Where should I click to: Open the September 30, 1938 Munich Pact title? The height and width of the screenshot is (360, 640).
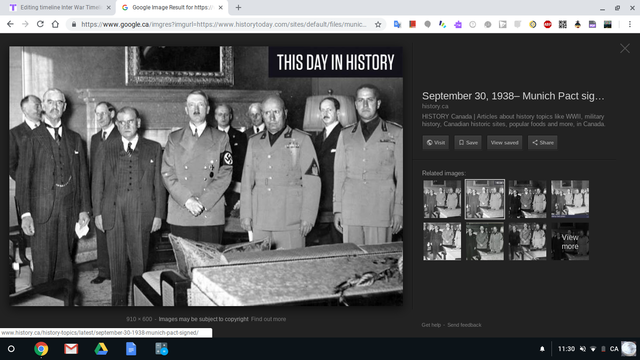click(x=513, y=96)
